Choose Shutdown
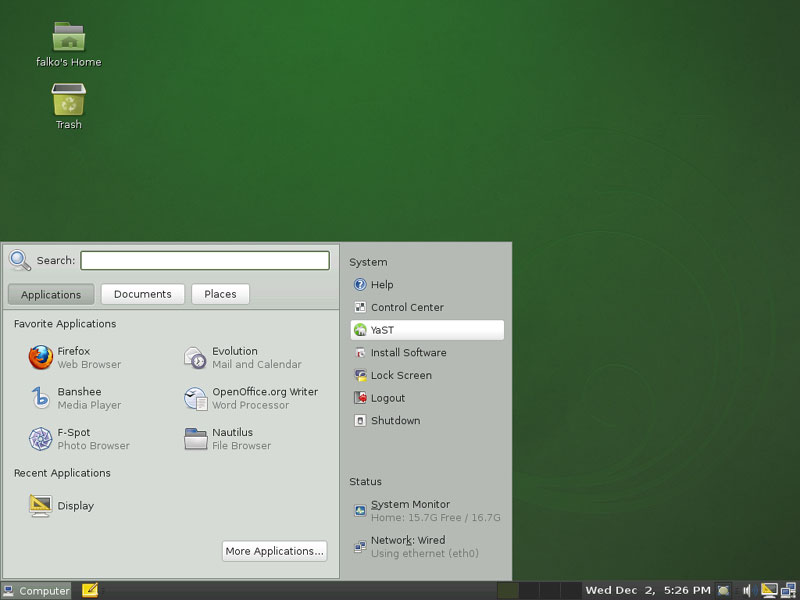The image size is (800, 600). pyautogui.click(x=427, y=420)
